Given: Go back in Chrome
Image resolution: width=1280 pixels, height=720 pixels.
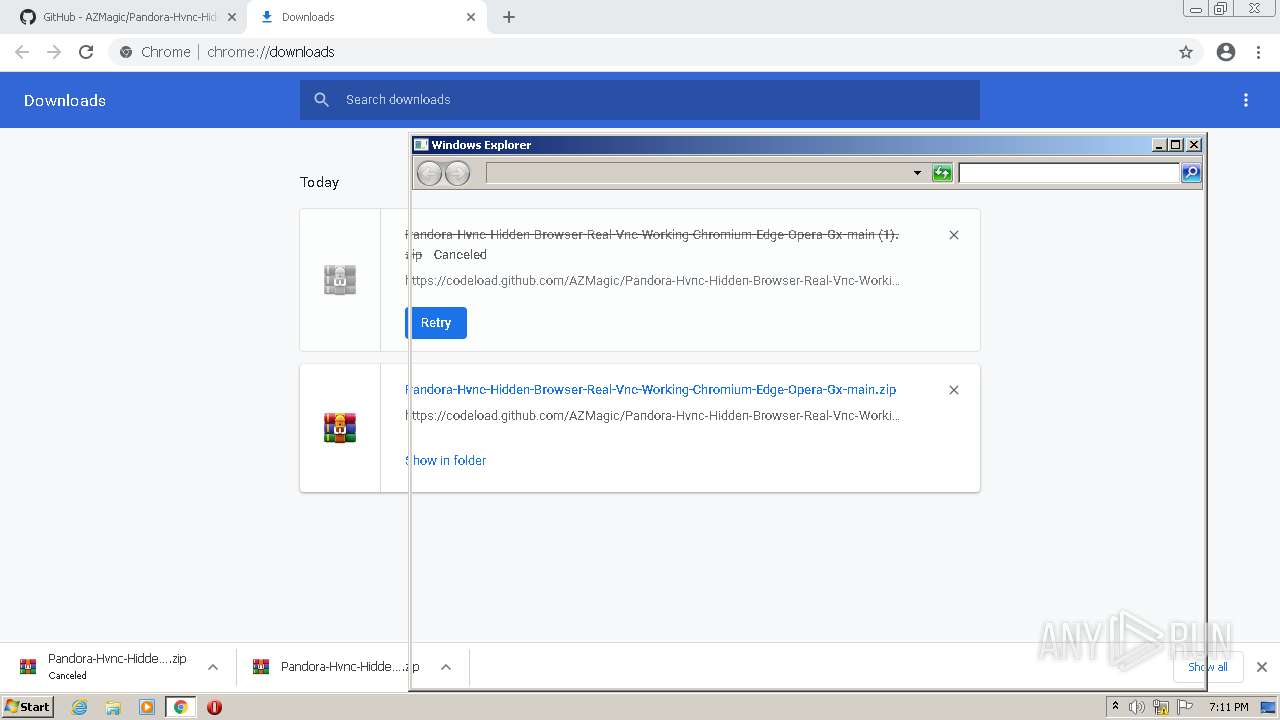Looking at the screenshot, I should [22, 52].
